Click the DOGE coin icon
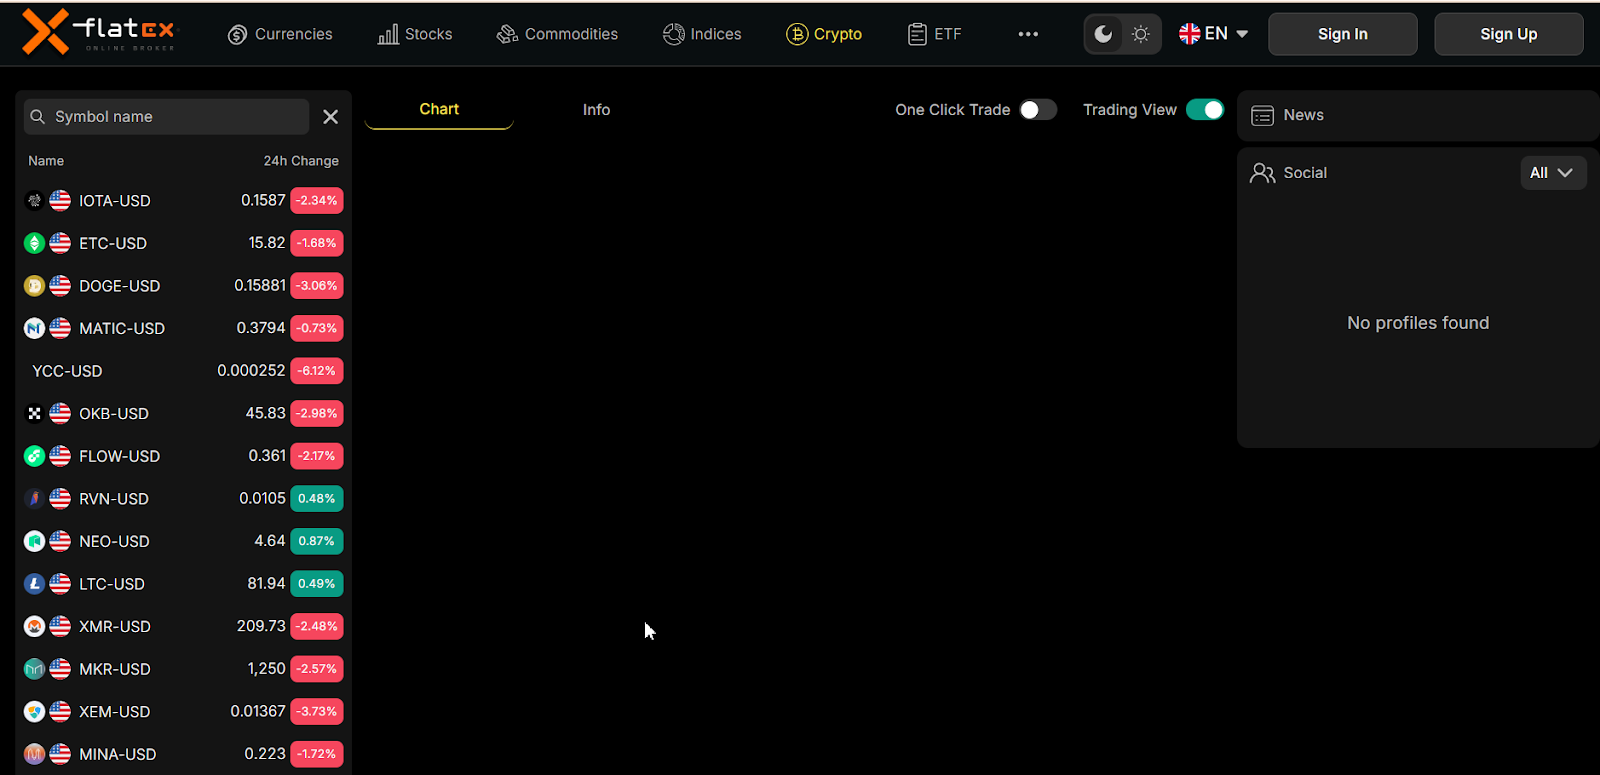The height and width of the screenshot is (775, 1600). [x=34, y=286]
